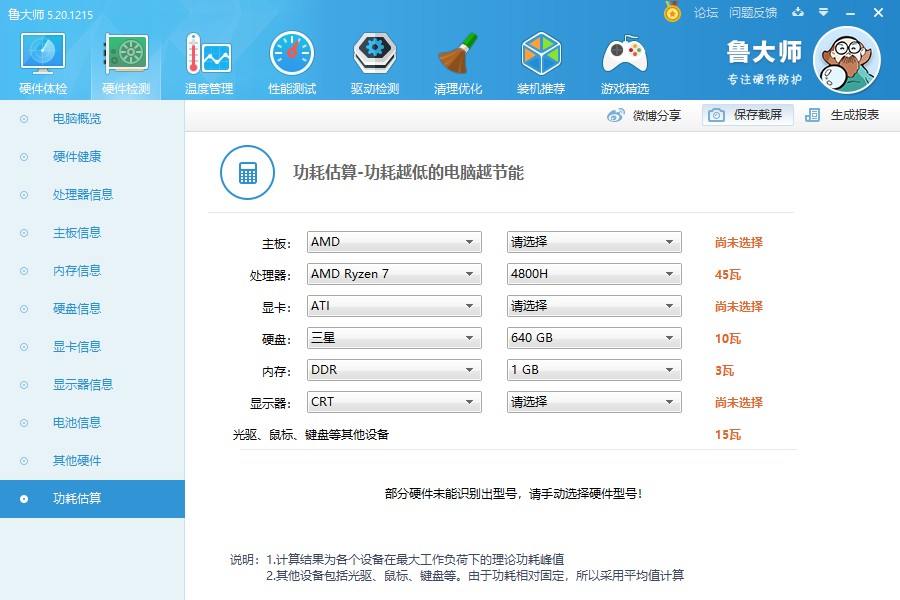900x600 pixels.
Task: Expand 主板 model dropdown 请选择
Action: pyautogui.click(x=594, y=242)
